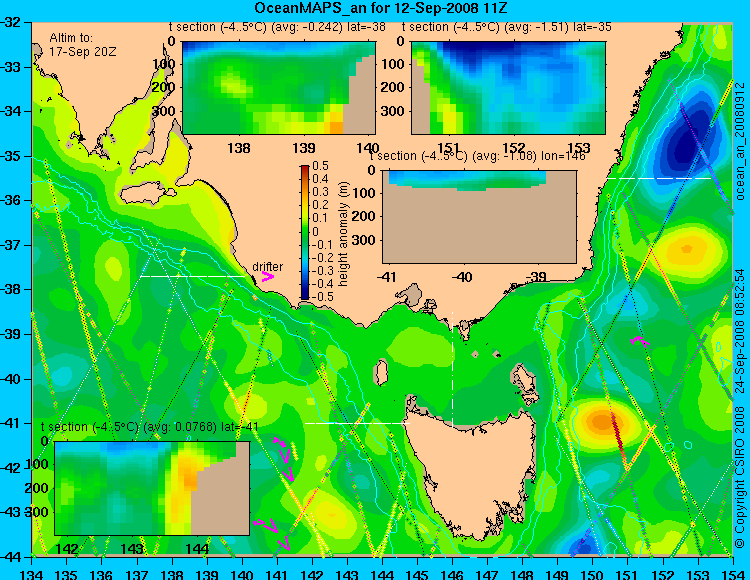Click the 'Altim to:' label

click(x=71, y=38)
